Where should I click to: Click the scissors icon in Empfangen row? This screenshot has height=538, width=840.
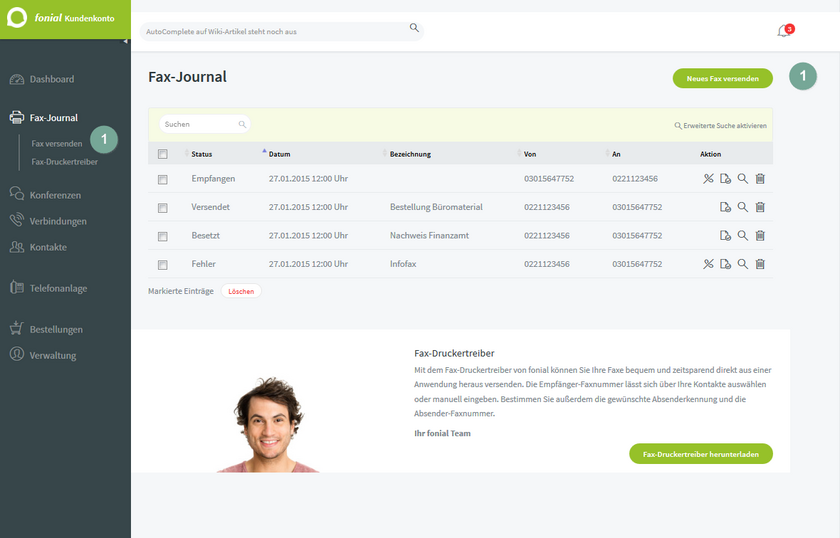click(708, 178)
